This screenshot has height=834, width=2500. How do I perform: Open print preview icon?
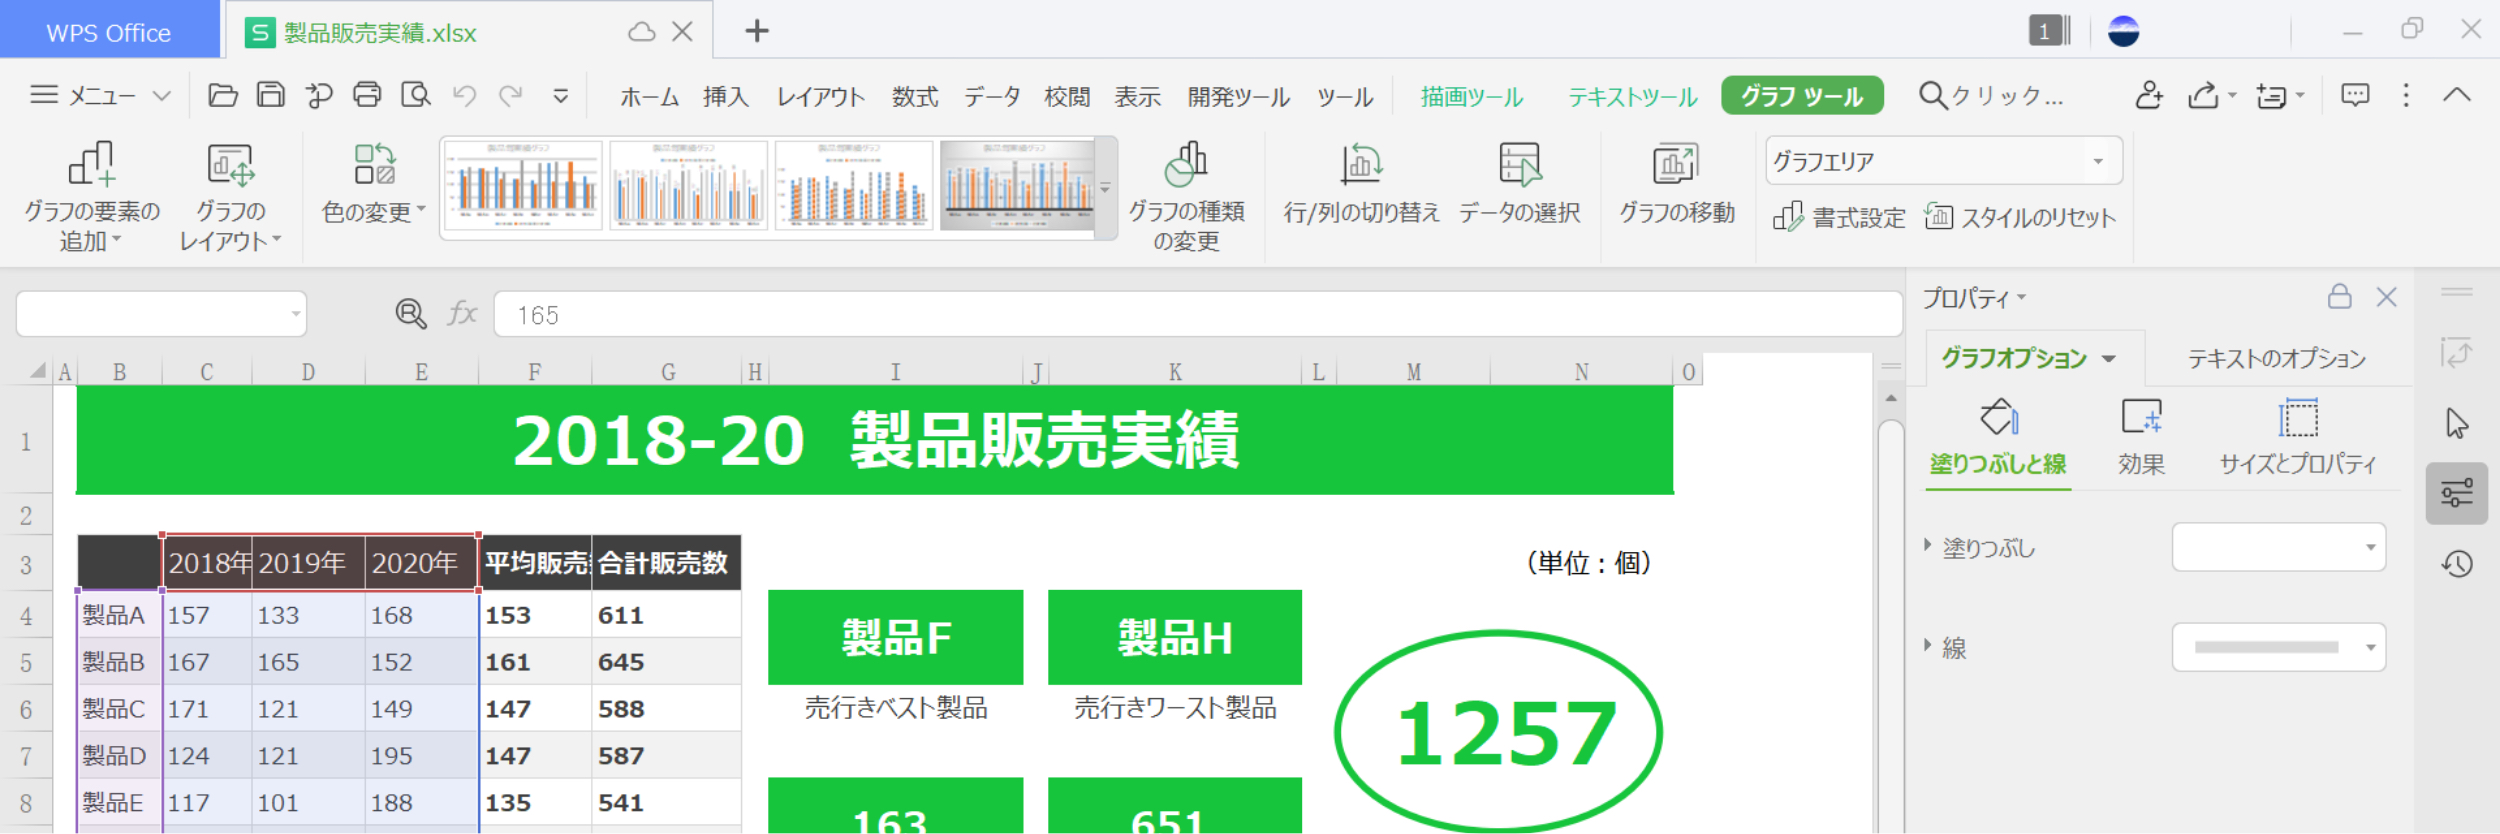(415, 95)
